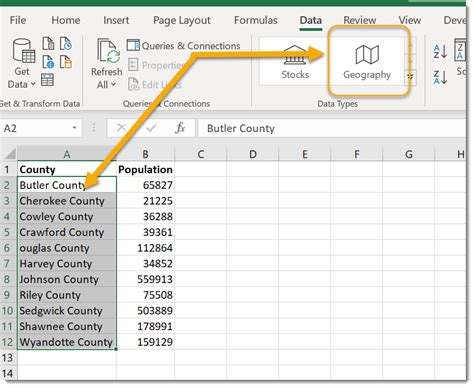The height and width of the screenshot is (388, 474).
Task: Select column A header
Action: pos(67,154)
